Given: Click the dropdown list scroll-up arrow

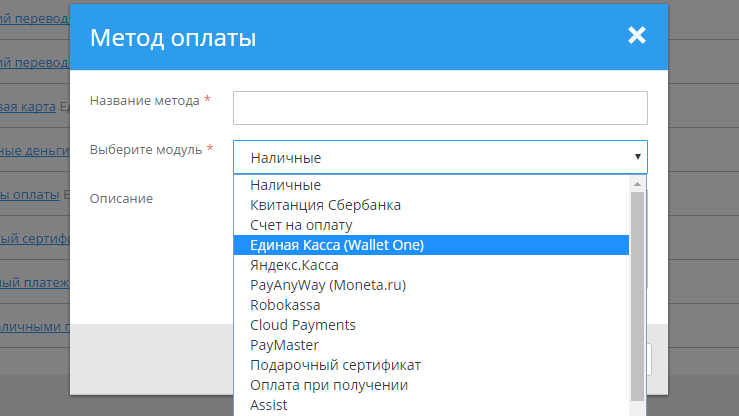Looking at the screenshot, I should [x=637, y=184].
